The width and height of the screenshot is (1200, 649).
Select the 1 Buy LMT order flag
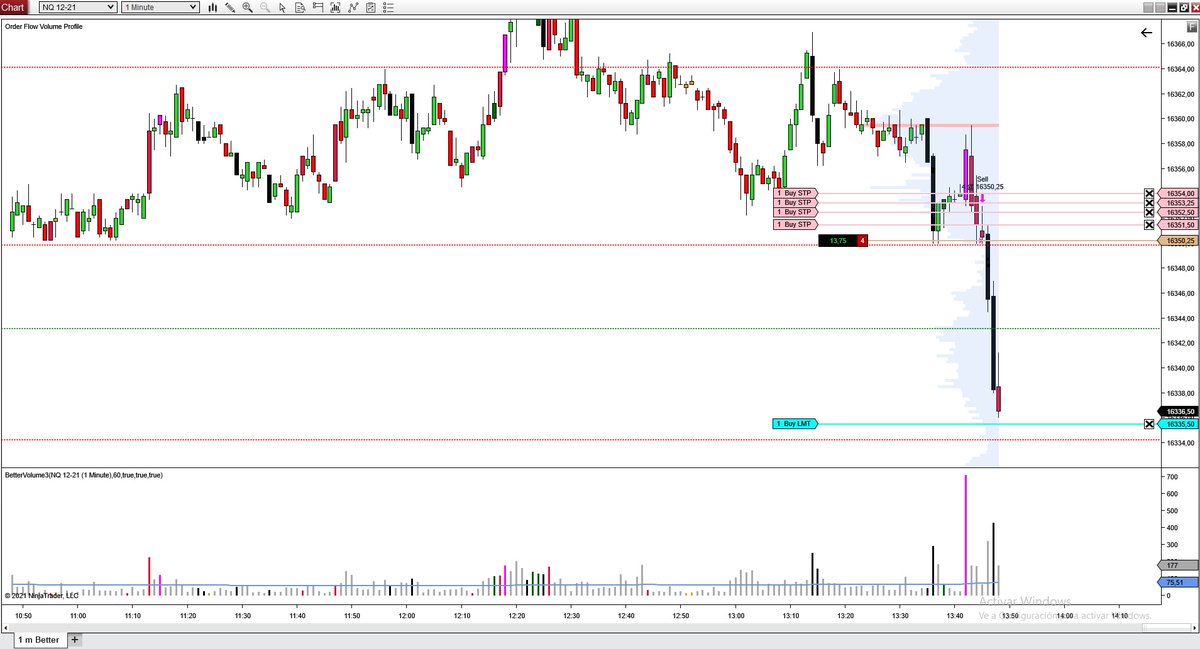[x=796, y=424]
